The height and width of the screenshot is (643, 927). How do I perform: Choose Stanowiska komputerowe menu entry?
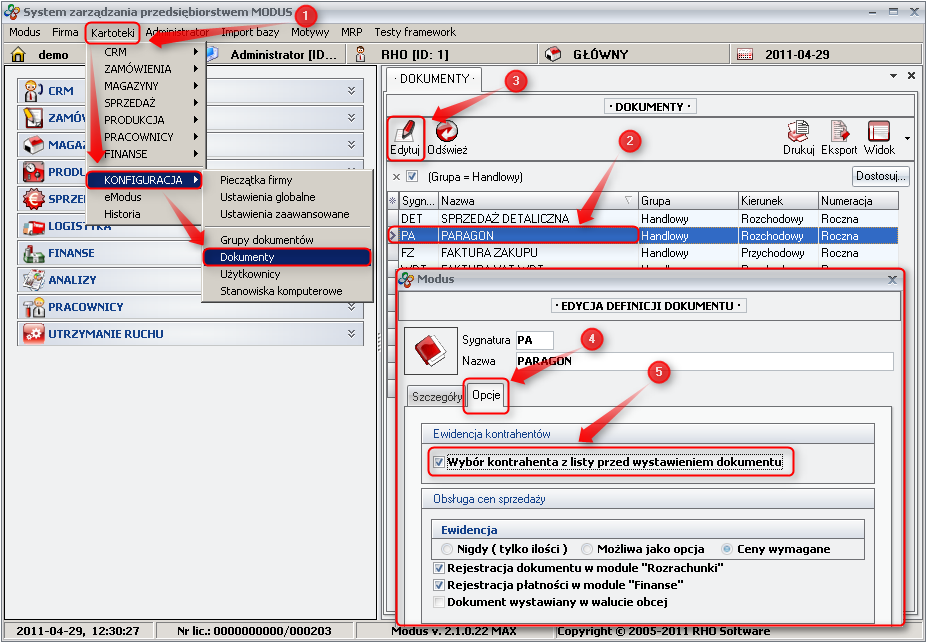tap(287, 291)
